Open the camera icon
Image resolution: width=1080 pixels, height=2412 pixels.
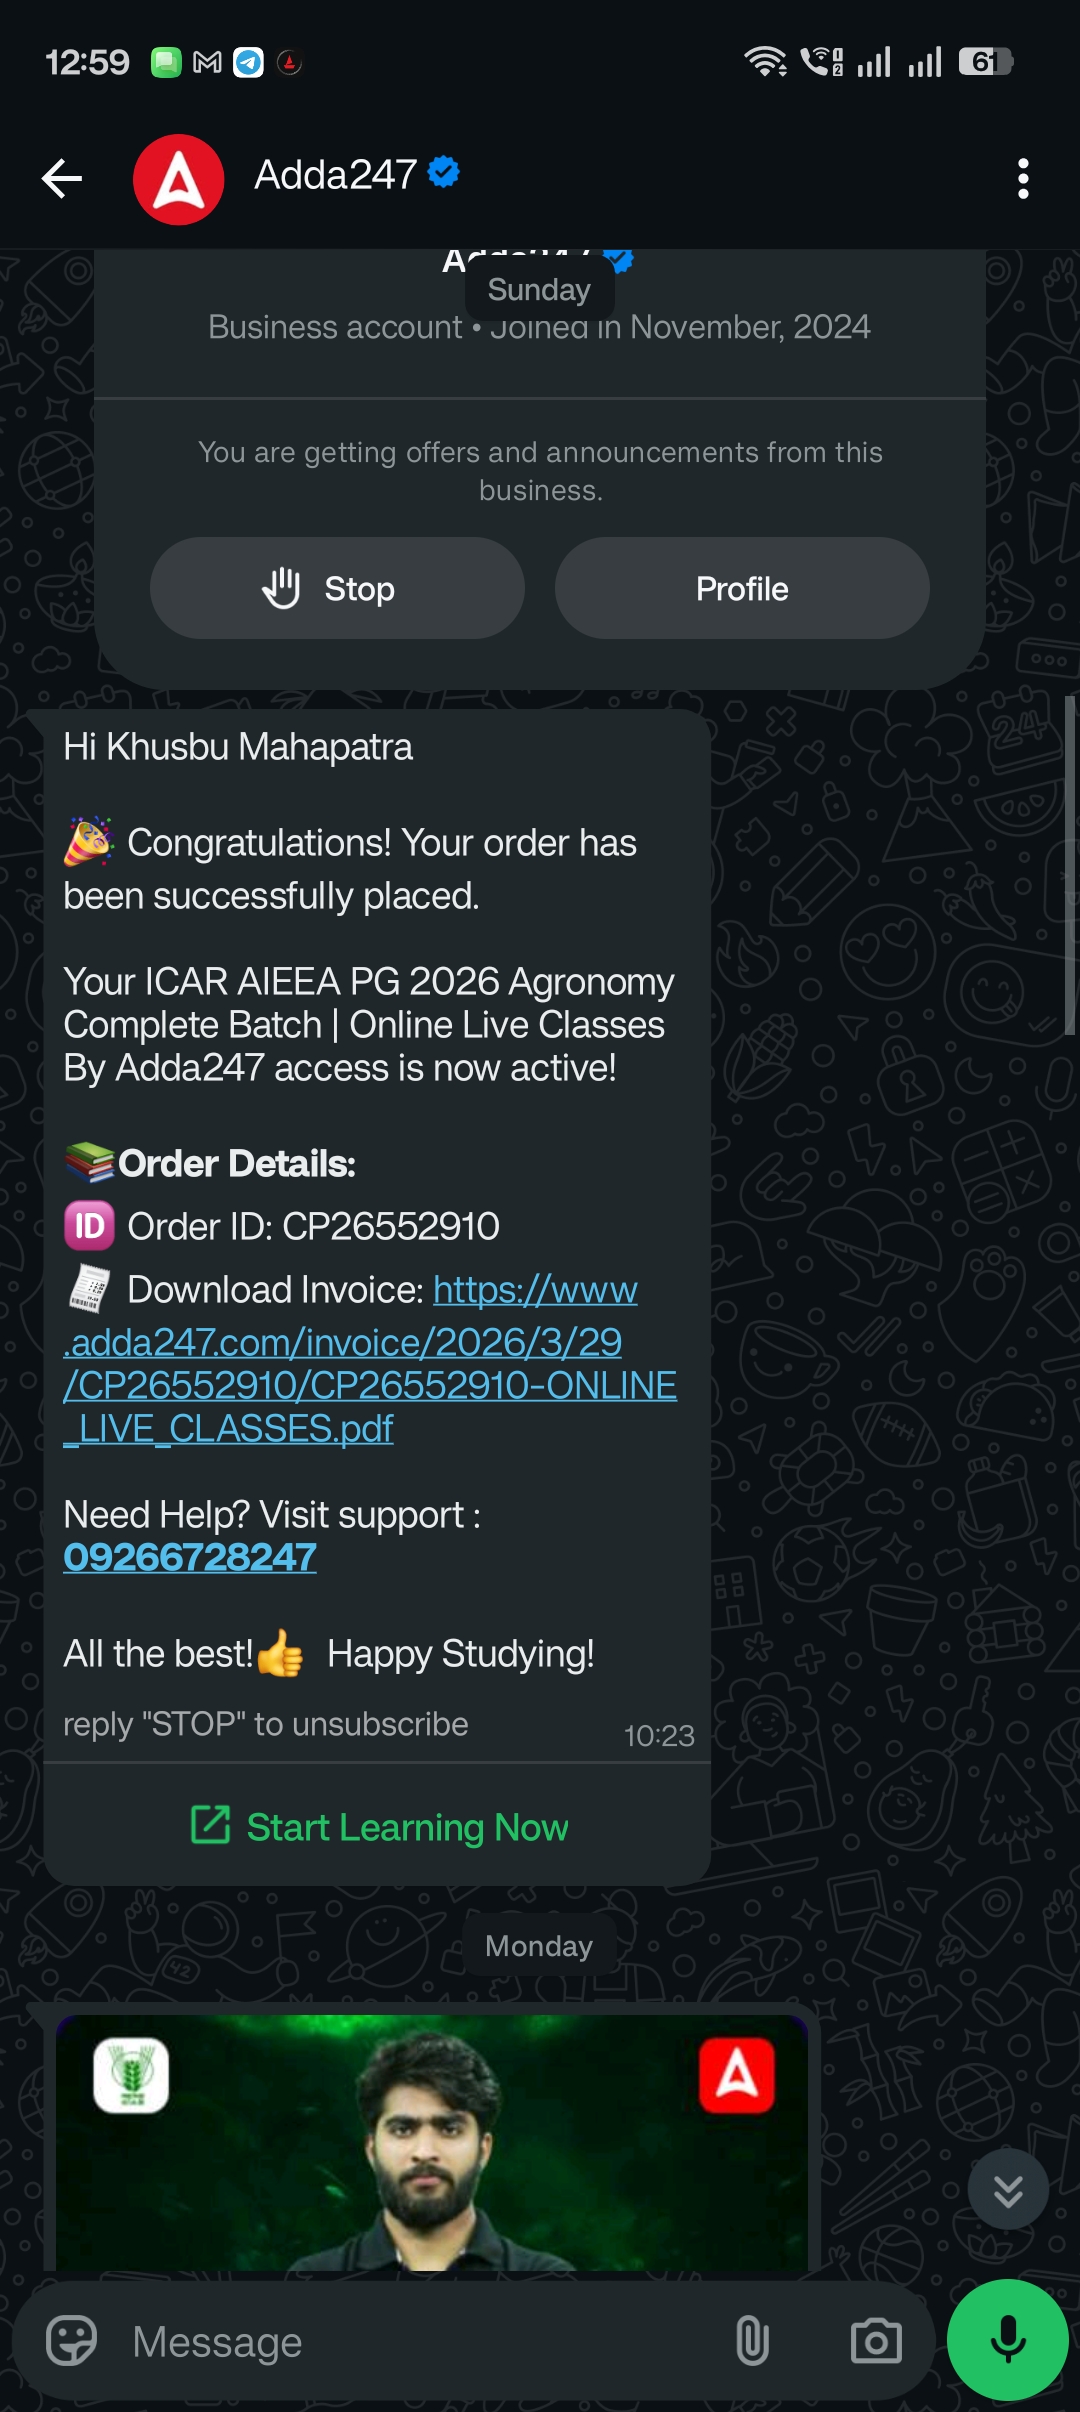(x=876, y=2341)
